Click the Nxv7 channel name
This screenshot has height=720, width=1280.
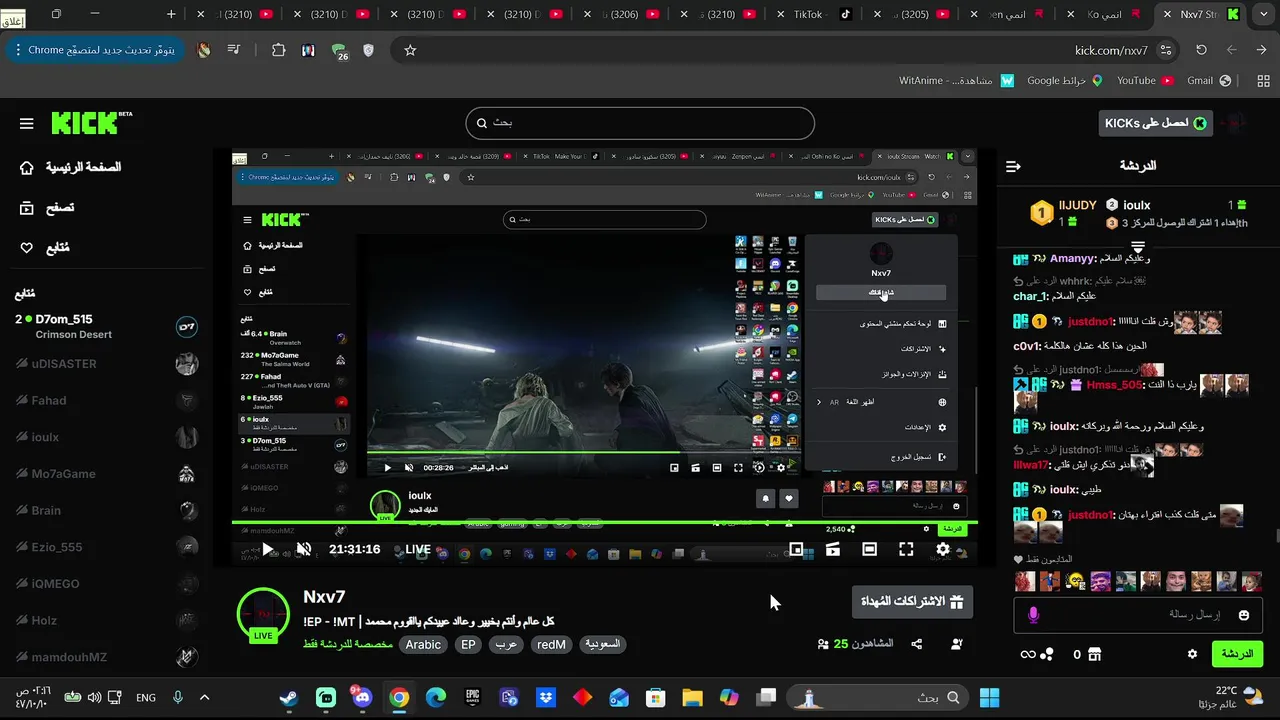[x=324, y=597]
